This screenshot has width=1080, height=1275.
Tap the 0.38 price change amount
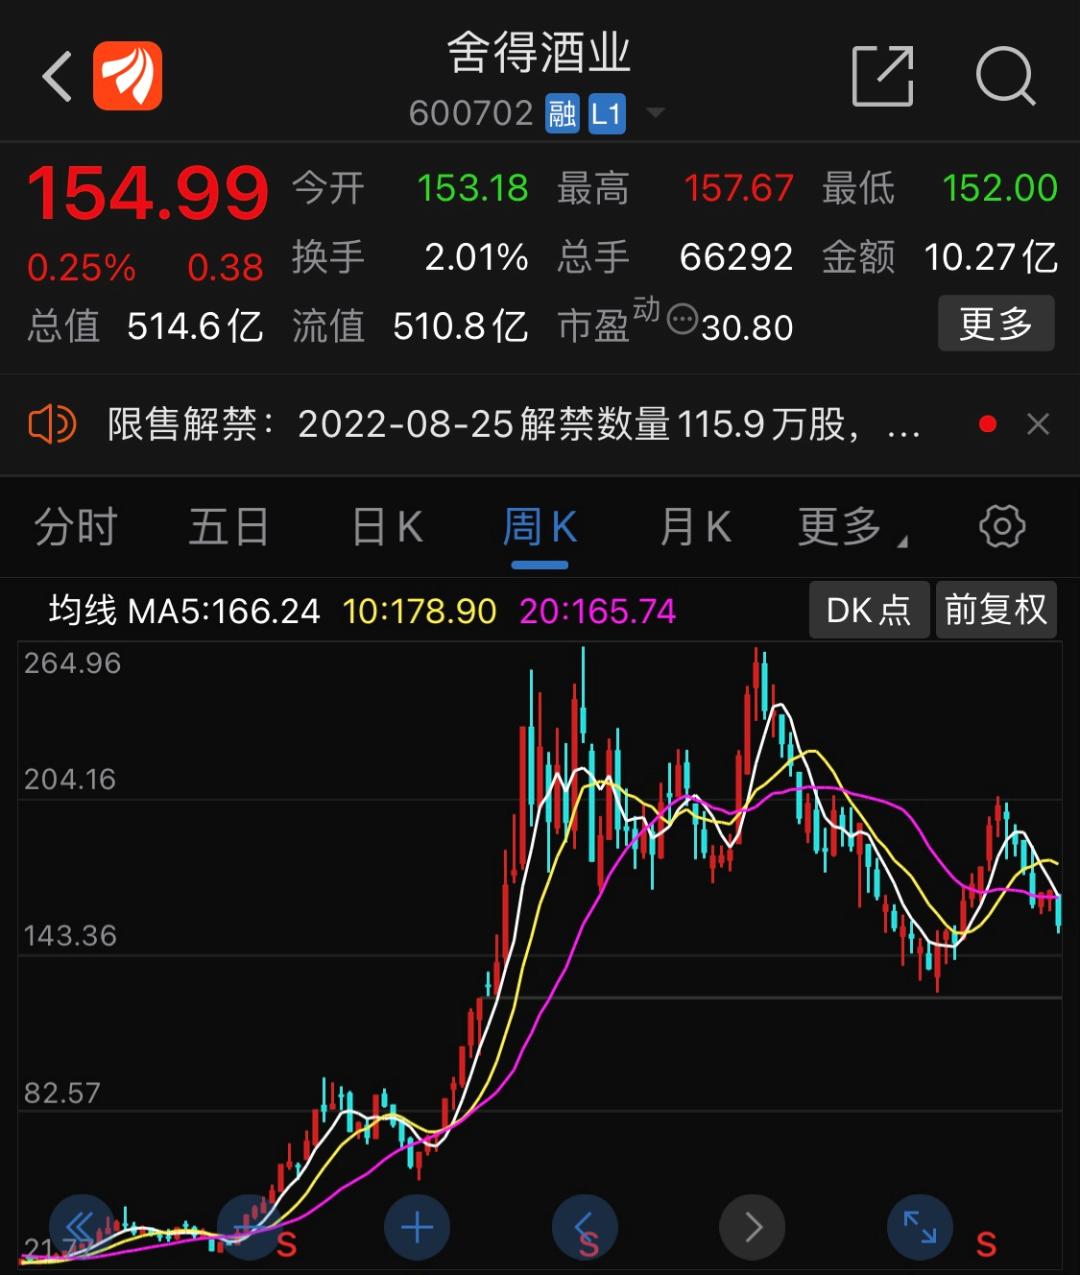pyautogui.click(x=226, y=268)
